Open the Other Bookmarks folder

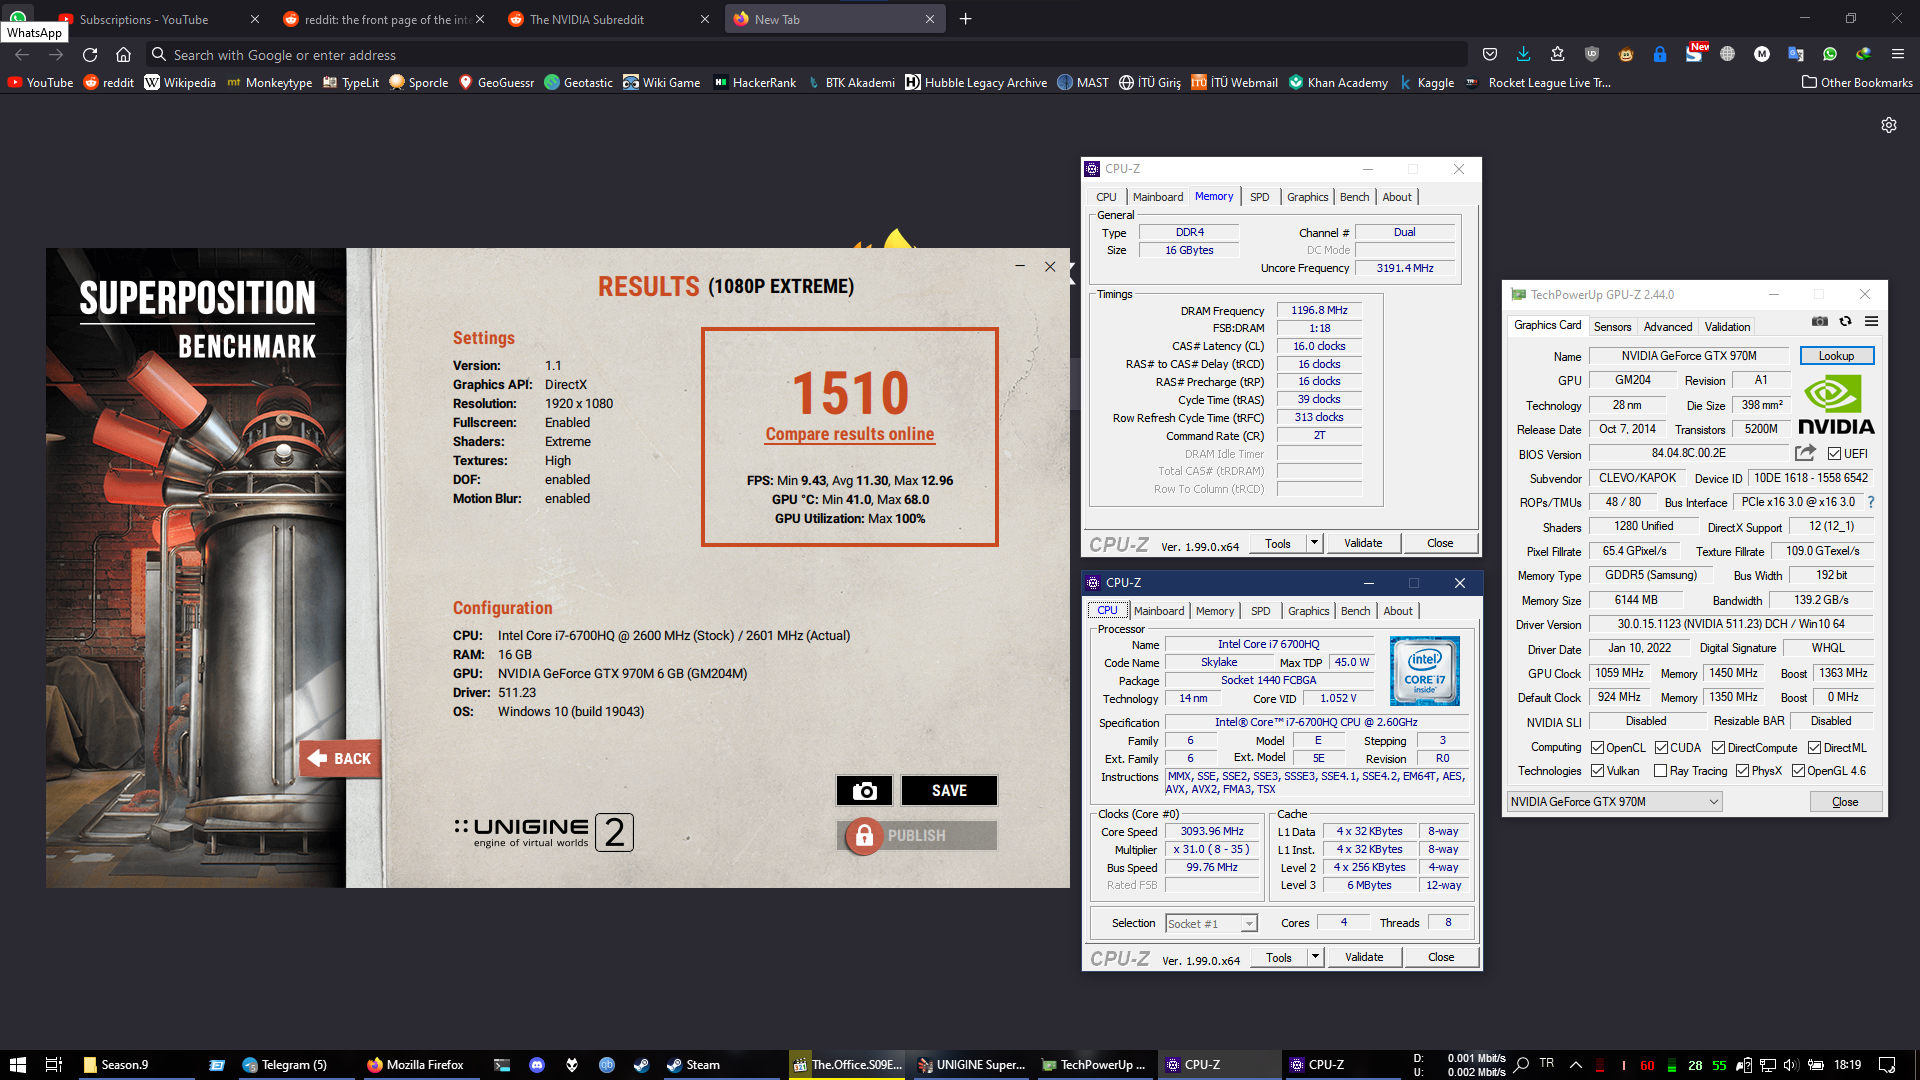pyautogui.click(x=1857, y=83)
